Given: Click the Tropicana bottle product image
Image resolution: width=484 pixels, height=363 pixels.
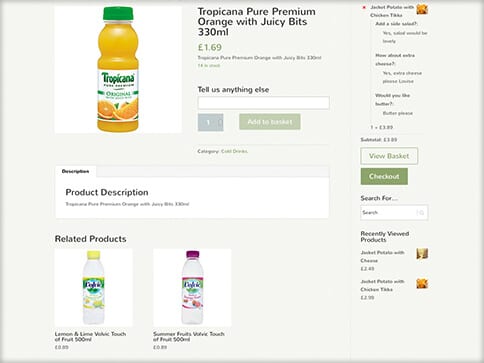Looking at the screenshot, I should pos(118,69).
